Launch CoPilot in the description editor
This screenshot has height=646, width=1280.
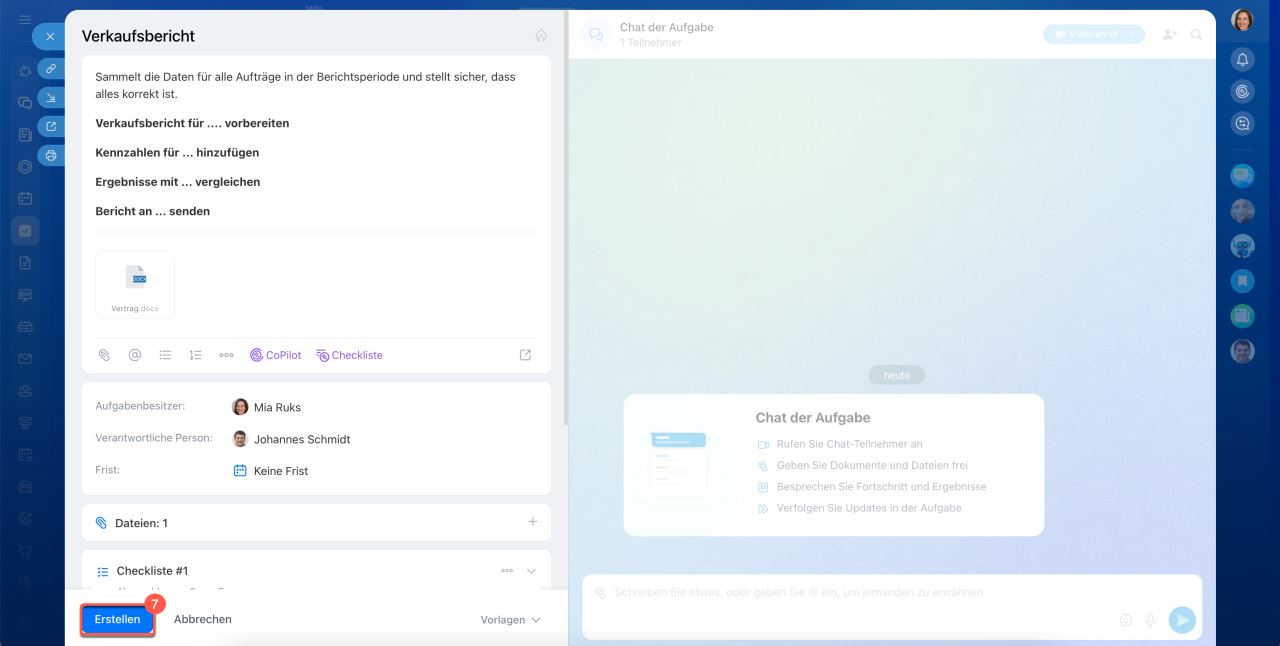coord(275,355)
